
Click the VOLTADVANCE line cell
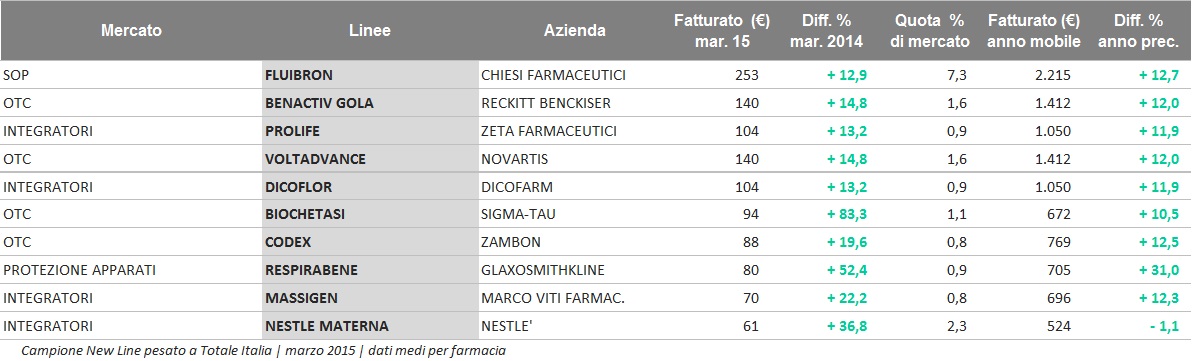pos(369,159)
